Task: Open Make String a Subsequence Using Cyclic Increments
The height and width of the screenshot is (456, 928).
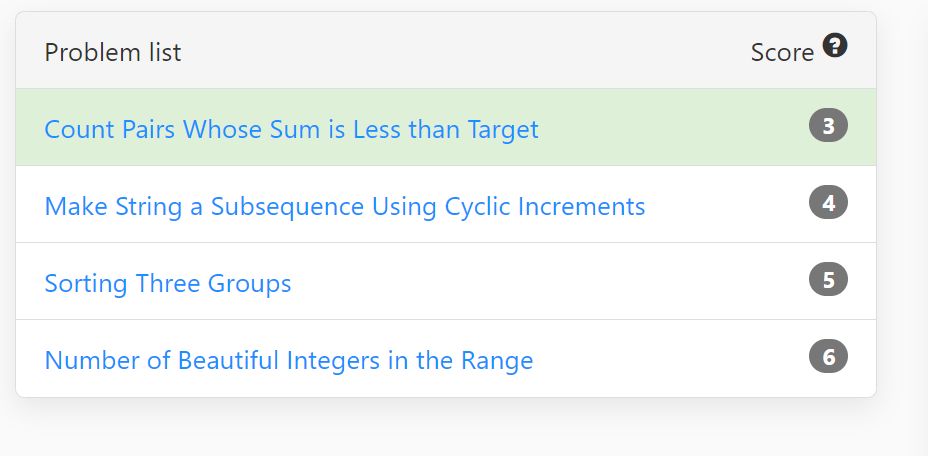Action: tap(344, 206)
